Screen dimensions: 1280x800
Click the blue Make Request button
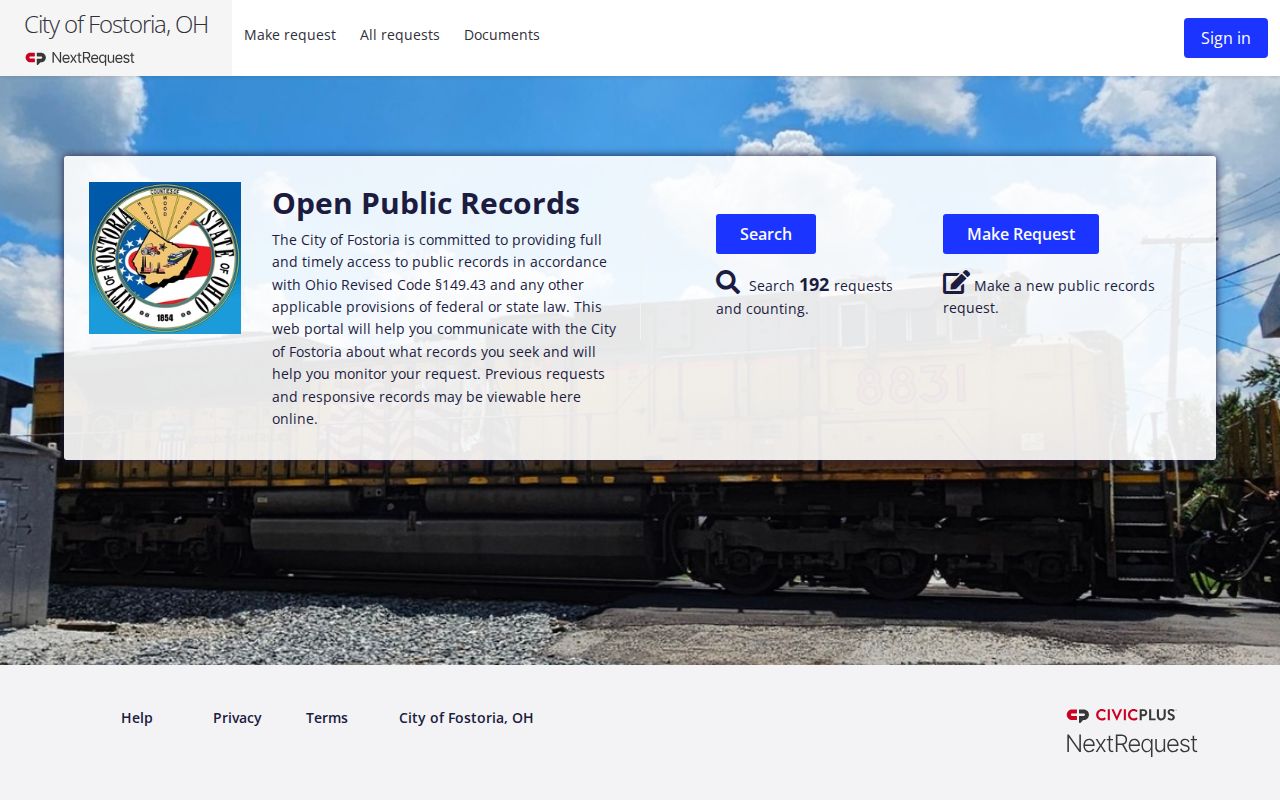(1021, 234)
